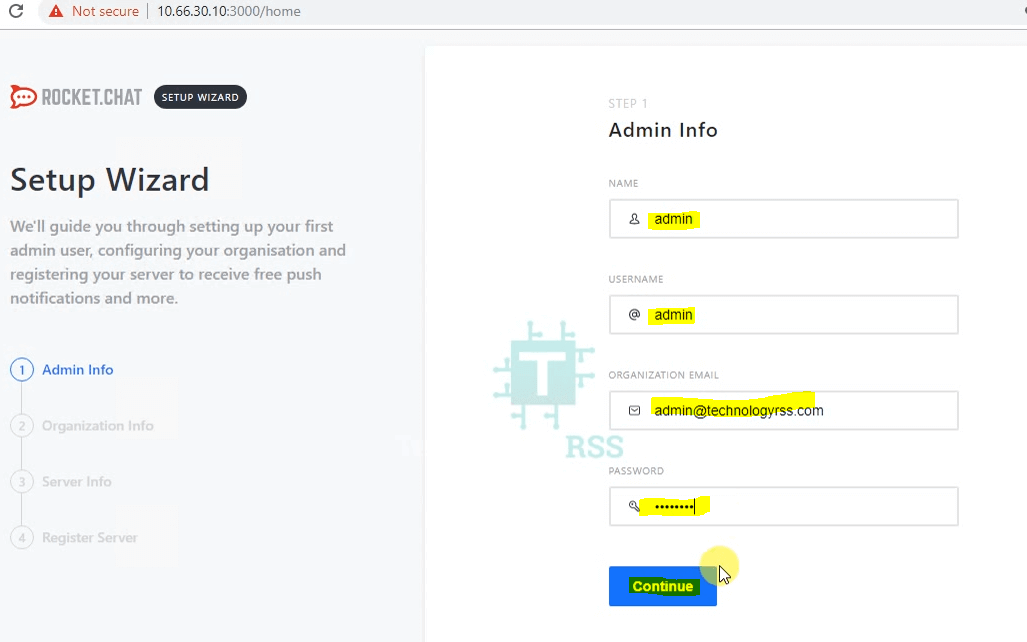Click the key icon in Password field
This screenshot has height=642, width=1027.
pyautogui.click(x=634, y=507)
